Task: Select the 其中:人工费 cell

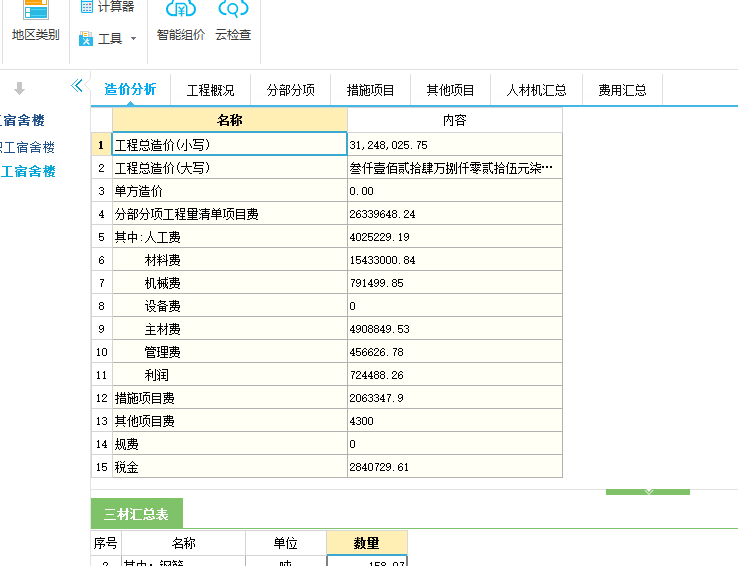Action: click(x=230, y=237)
